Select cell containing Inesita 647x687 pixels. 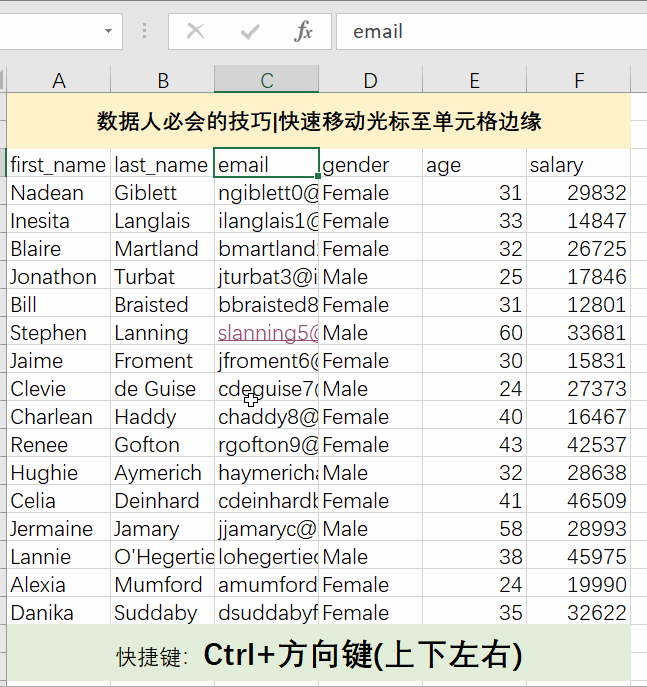[59, 220]
